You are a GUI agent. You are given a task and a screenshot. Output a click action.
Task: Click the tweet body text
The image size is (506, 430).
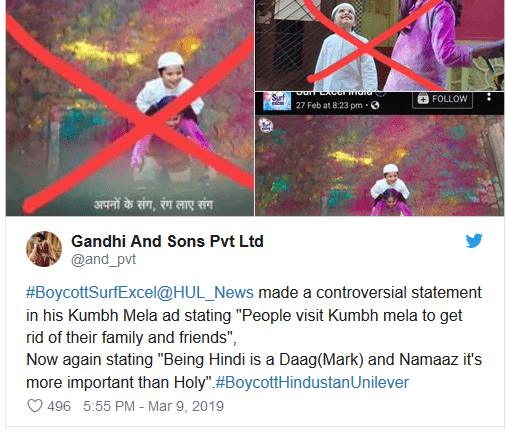[254, 337]
